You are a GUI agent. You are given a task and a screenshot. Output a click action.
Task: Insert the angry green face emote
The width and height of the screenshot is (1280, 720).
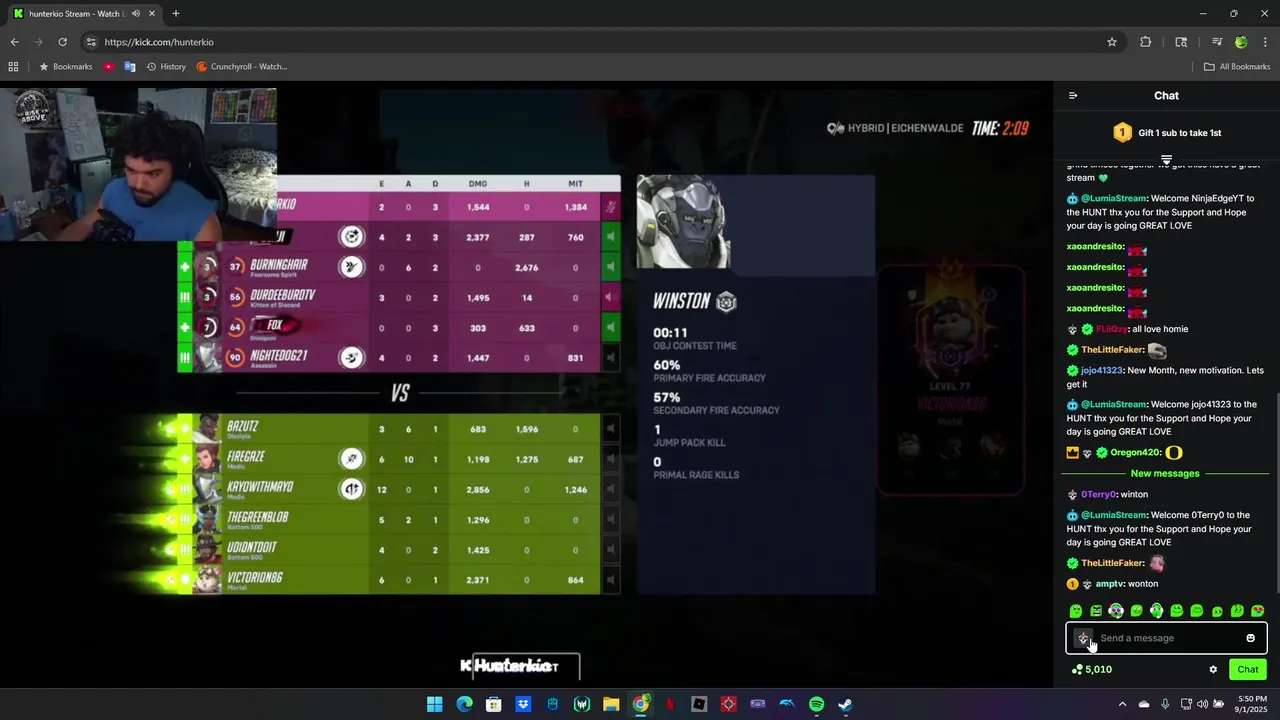[x=1096, y=611]
